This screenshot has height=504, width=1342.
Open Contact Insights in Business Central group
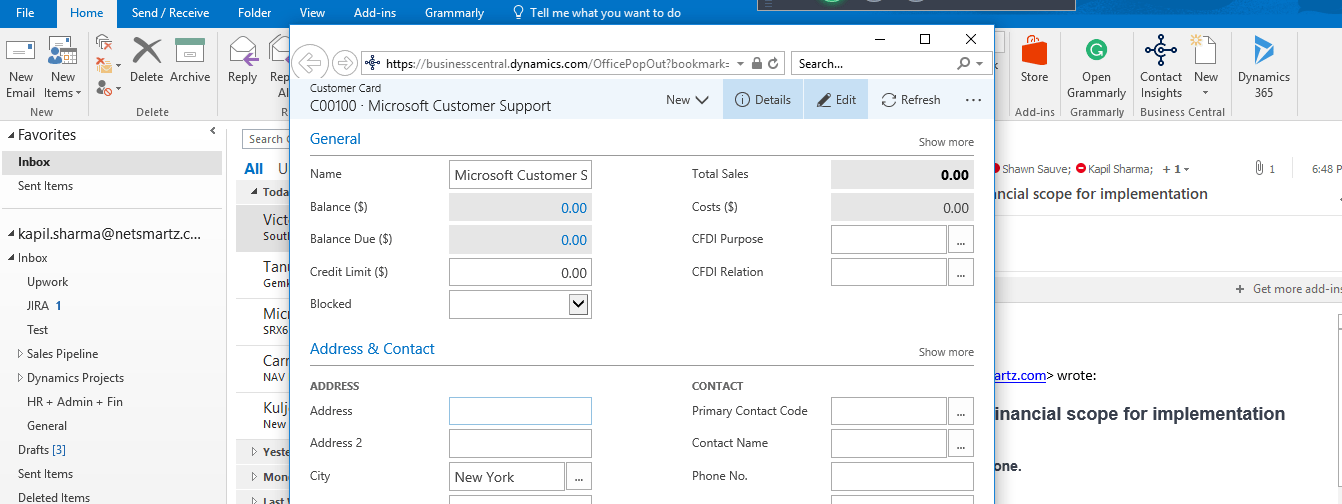(1161, 68)
